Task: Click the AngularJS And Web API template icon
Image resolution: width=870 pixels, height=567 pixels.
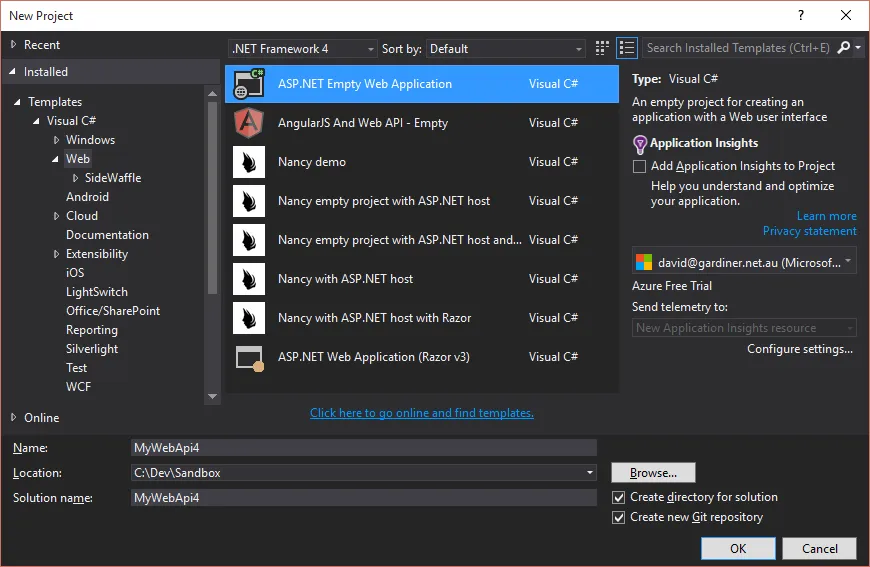Action: pyautogui.click(x=249, y=123)
